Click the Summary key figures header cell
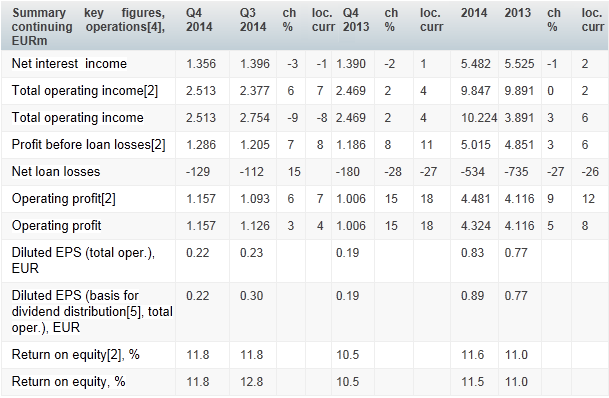Viewport: 609px width, 398px height. click(88, 26)
